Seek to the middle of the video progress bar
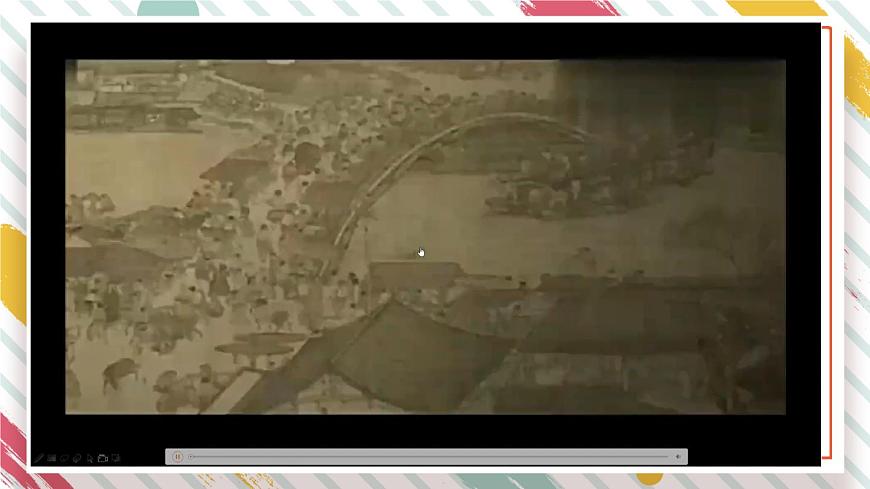870x489 pixels. click(x=430, y=457)
